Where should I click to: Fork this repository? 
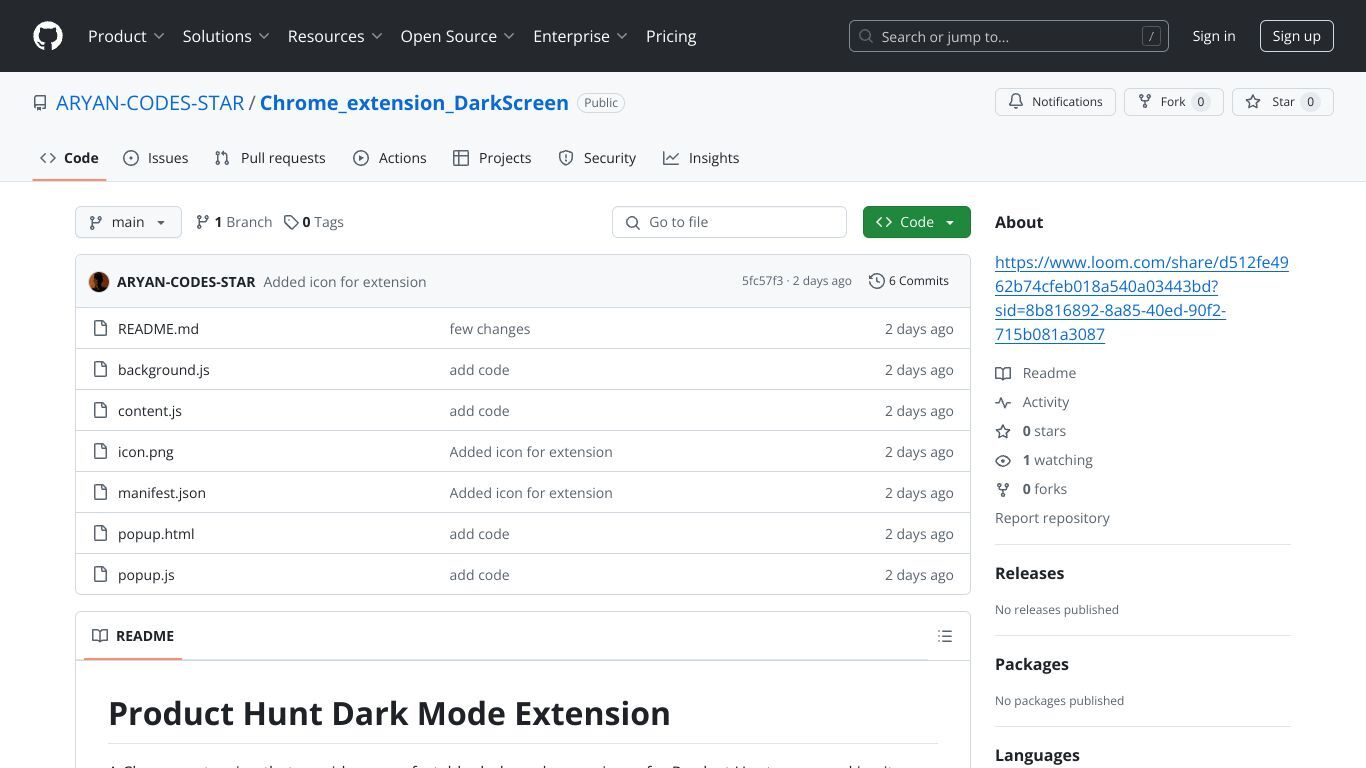pyautogui.click(x=1173, y=102)
